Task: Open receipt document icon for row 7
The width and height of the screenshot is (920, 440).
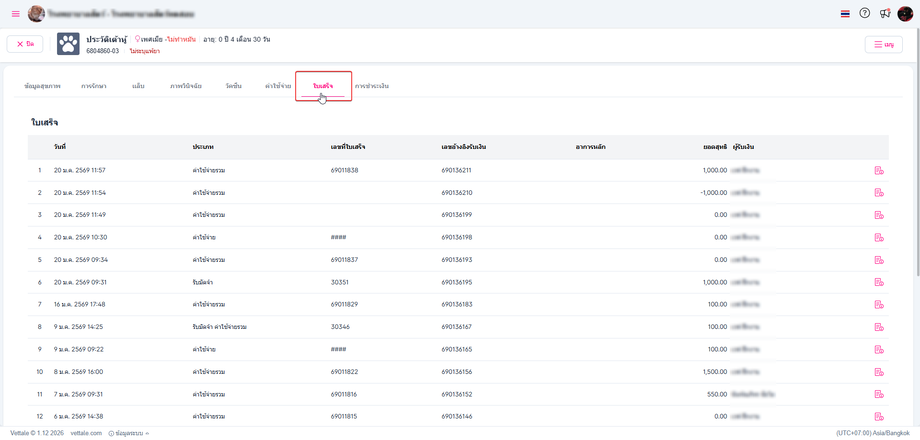Action: point(879,304)
